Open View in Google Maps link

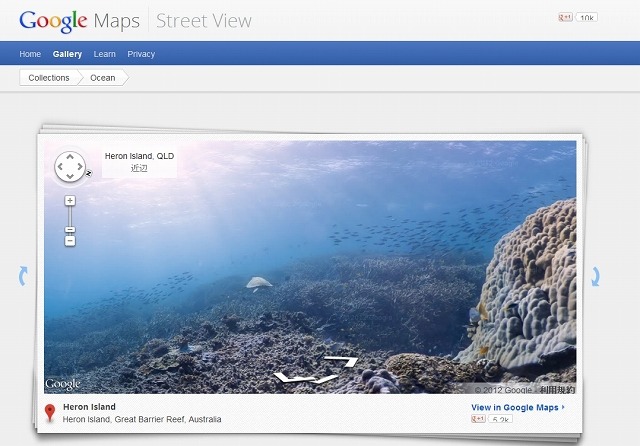point(518,407)
